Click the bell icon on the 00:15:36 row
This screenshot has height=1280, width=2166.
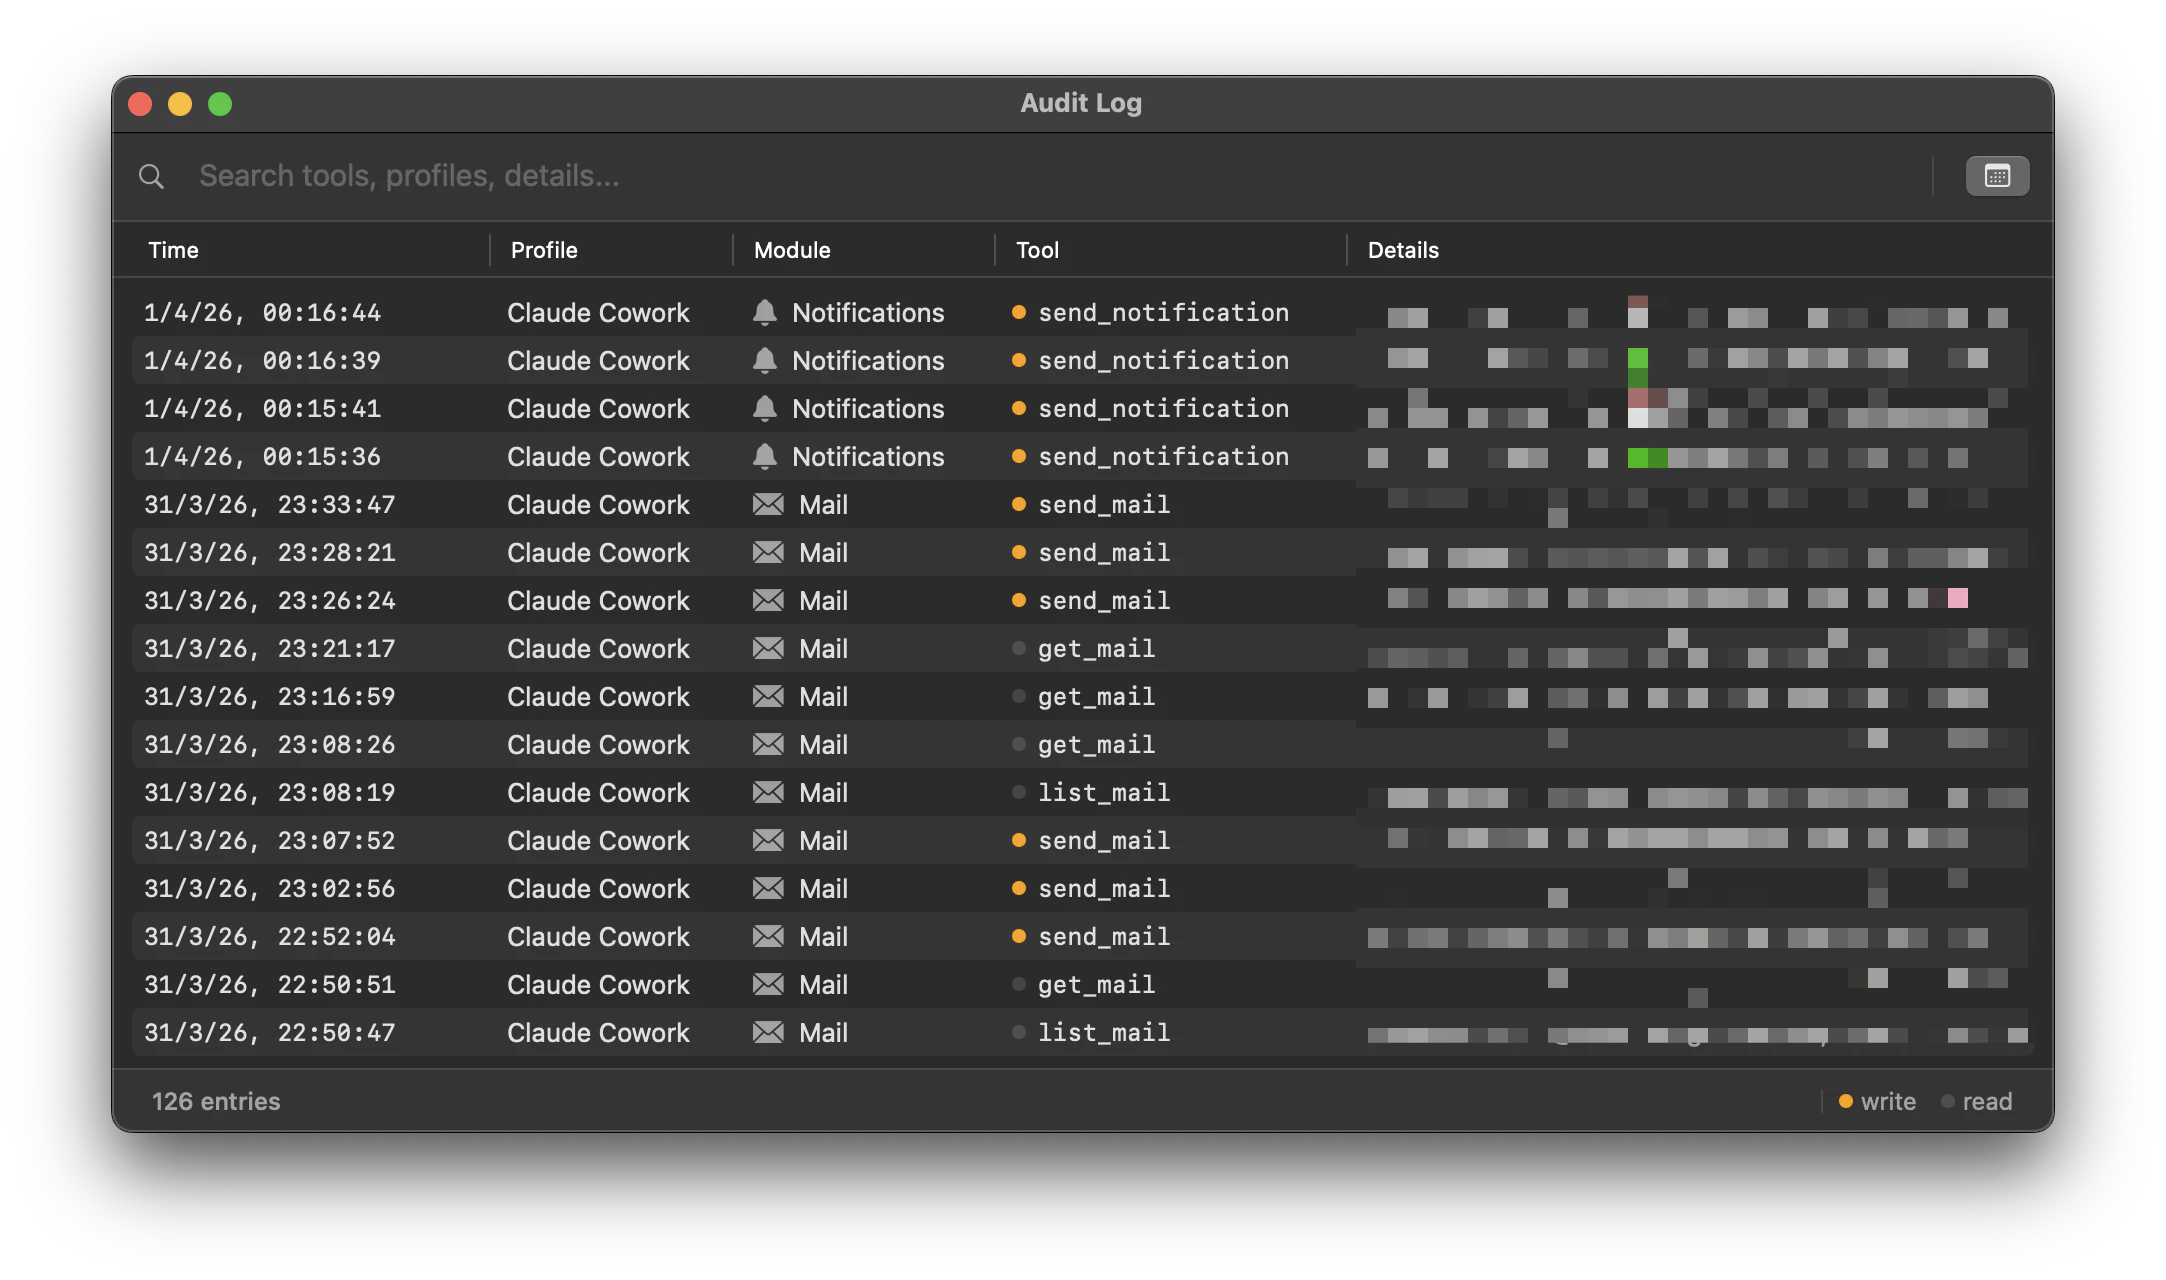click(x=764, y=456)
